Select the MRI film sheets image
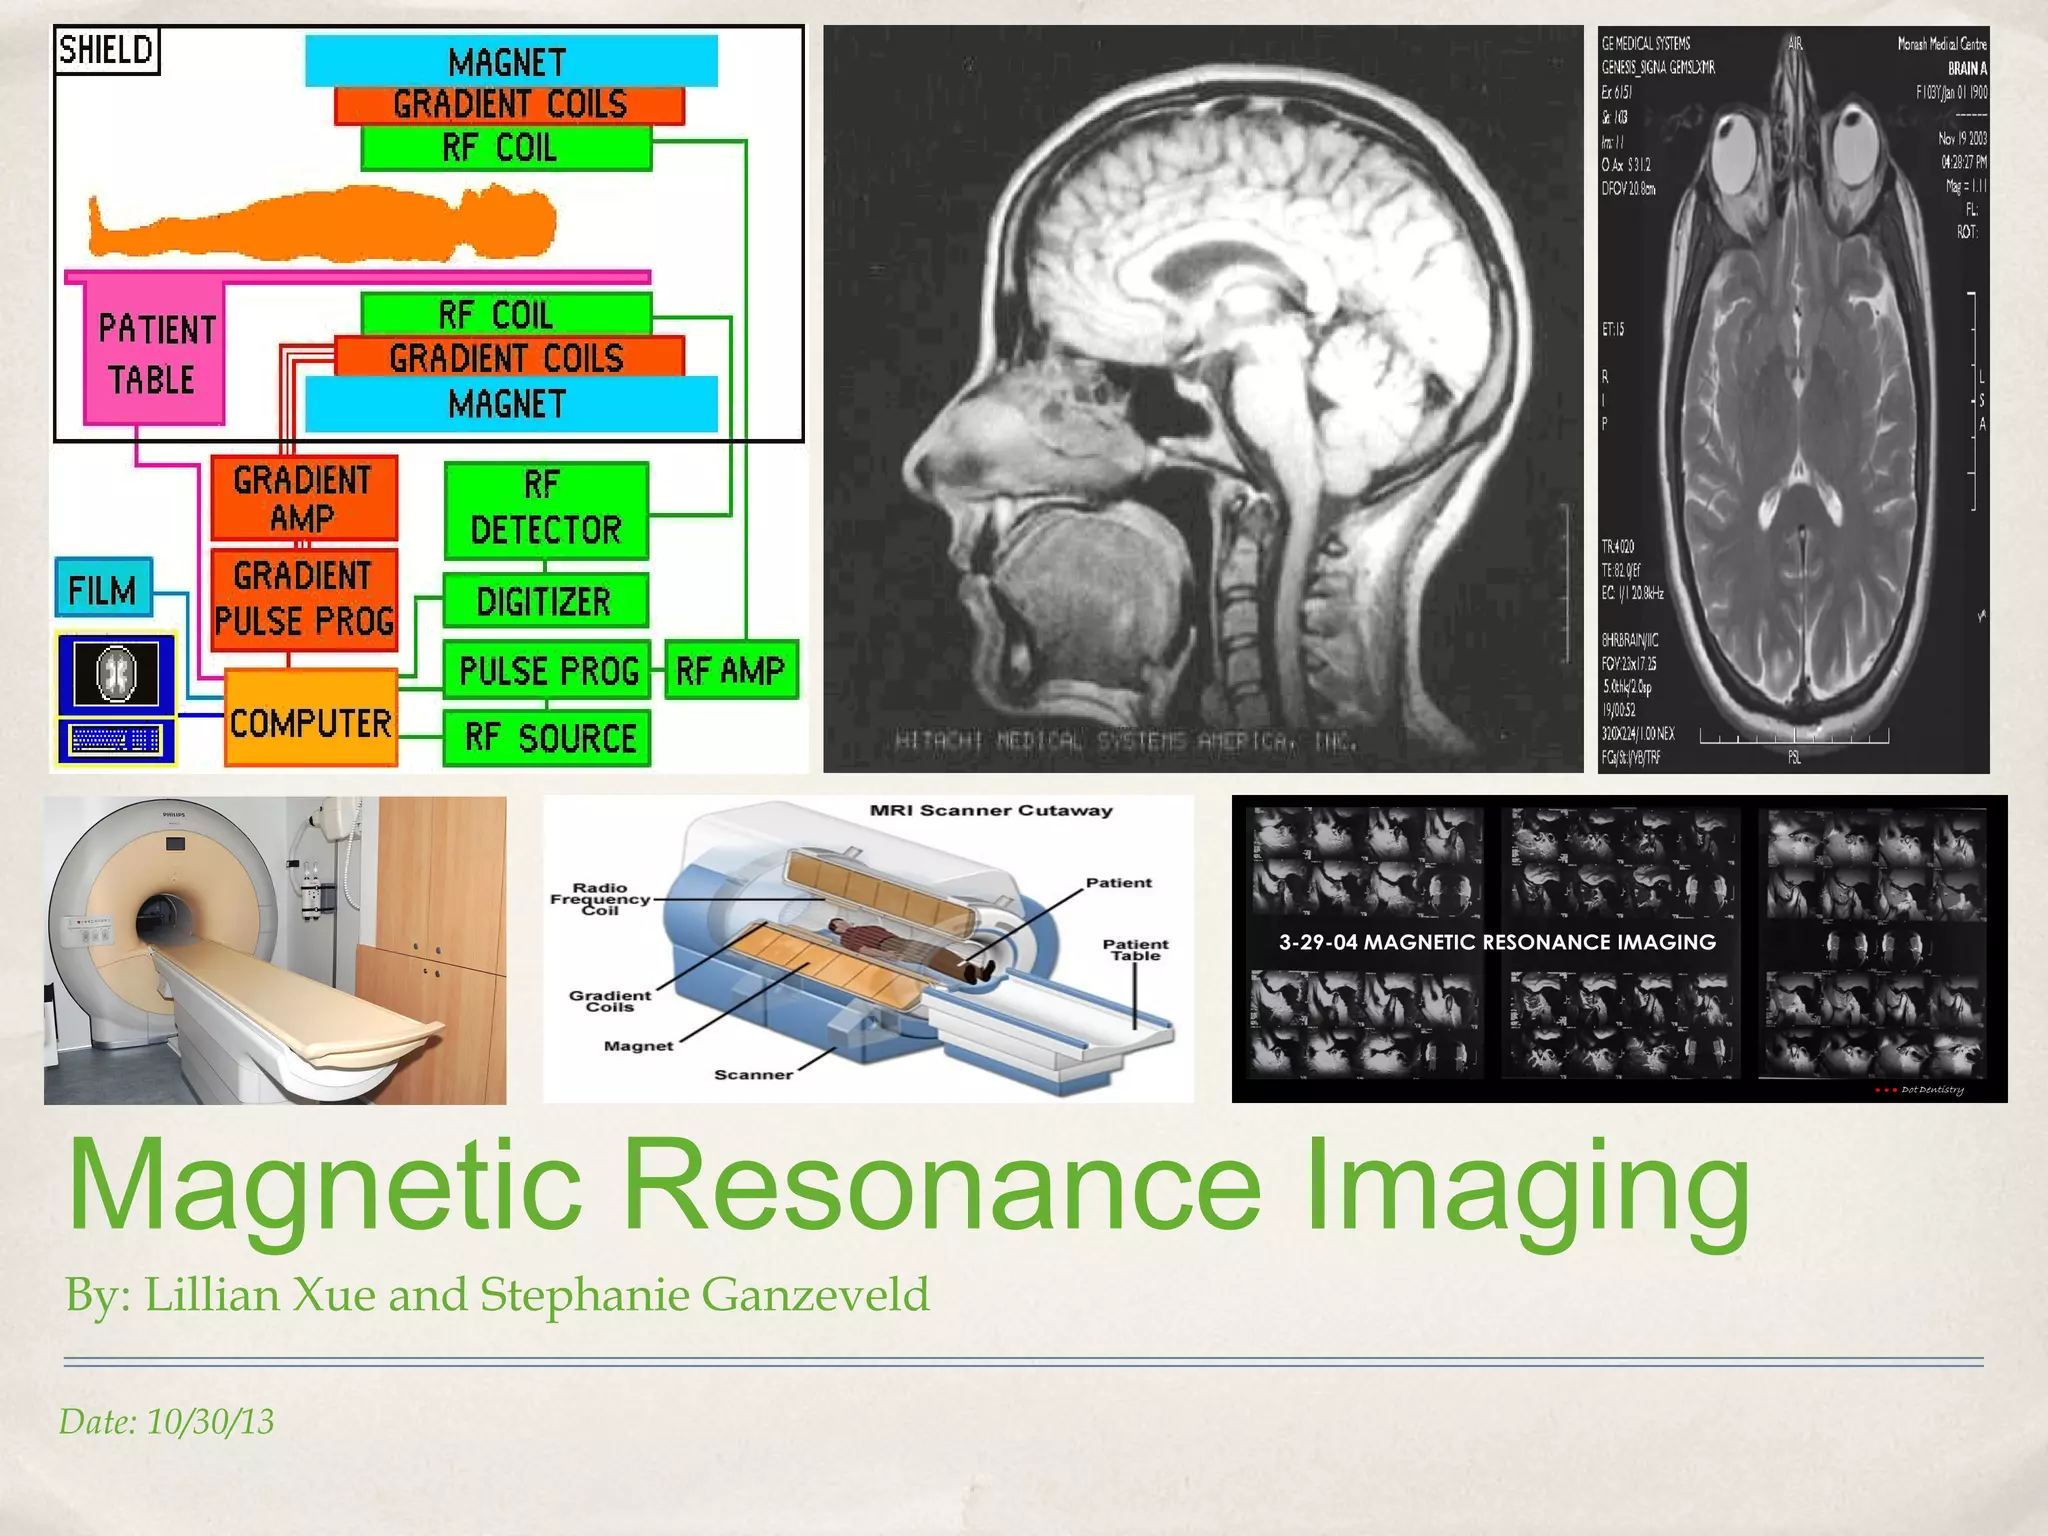Screen dimensions: 2048x1536 (1618, 948)
